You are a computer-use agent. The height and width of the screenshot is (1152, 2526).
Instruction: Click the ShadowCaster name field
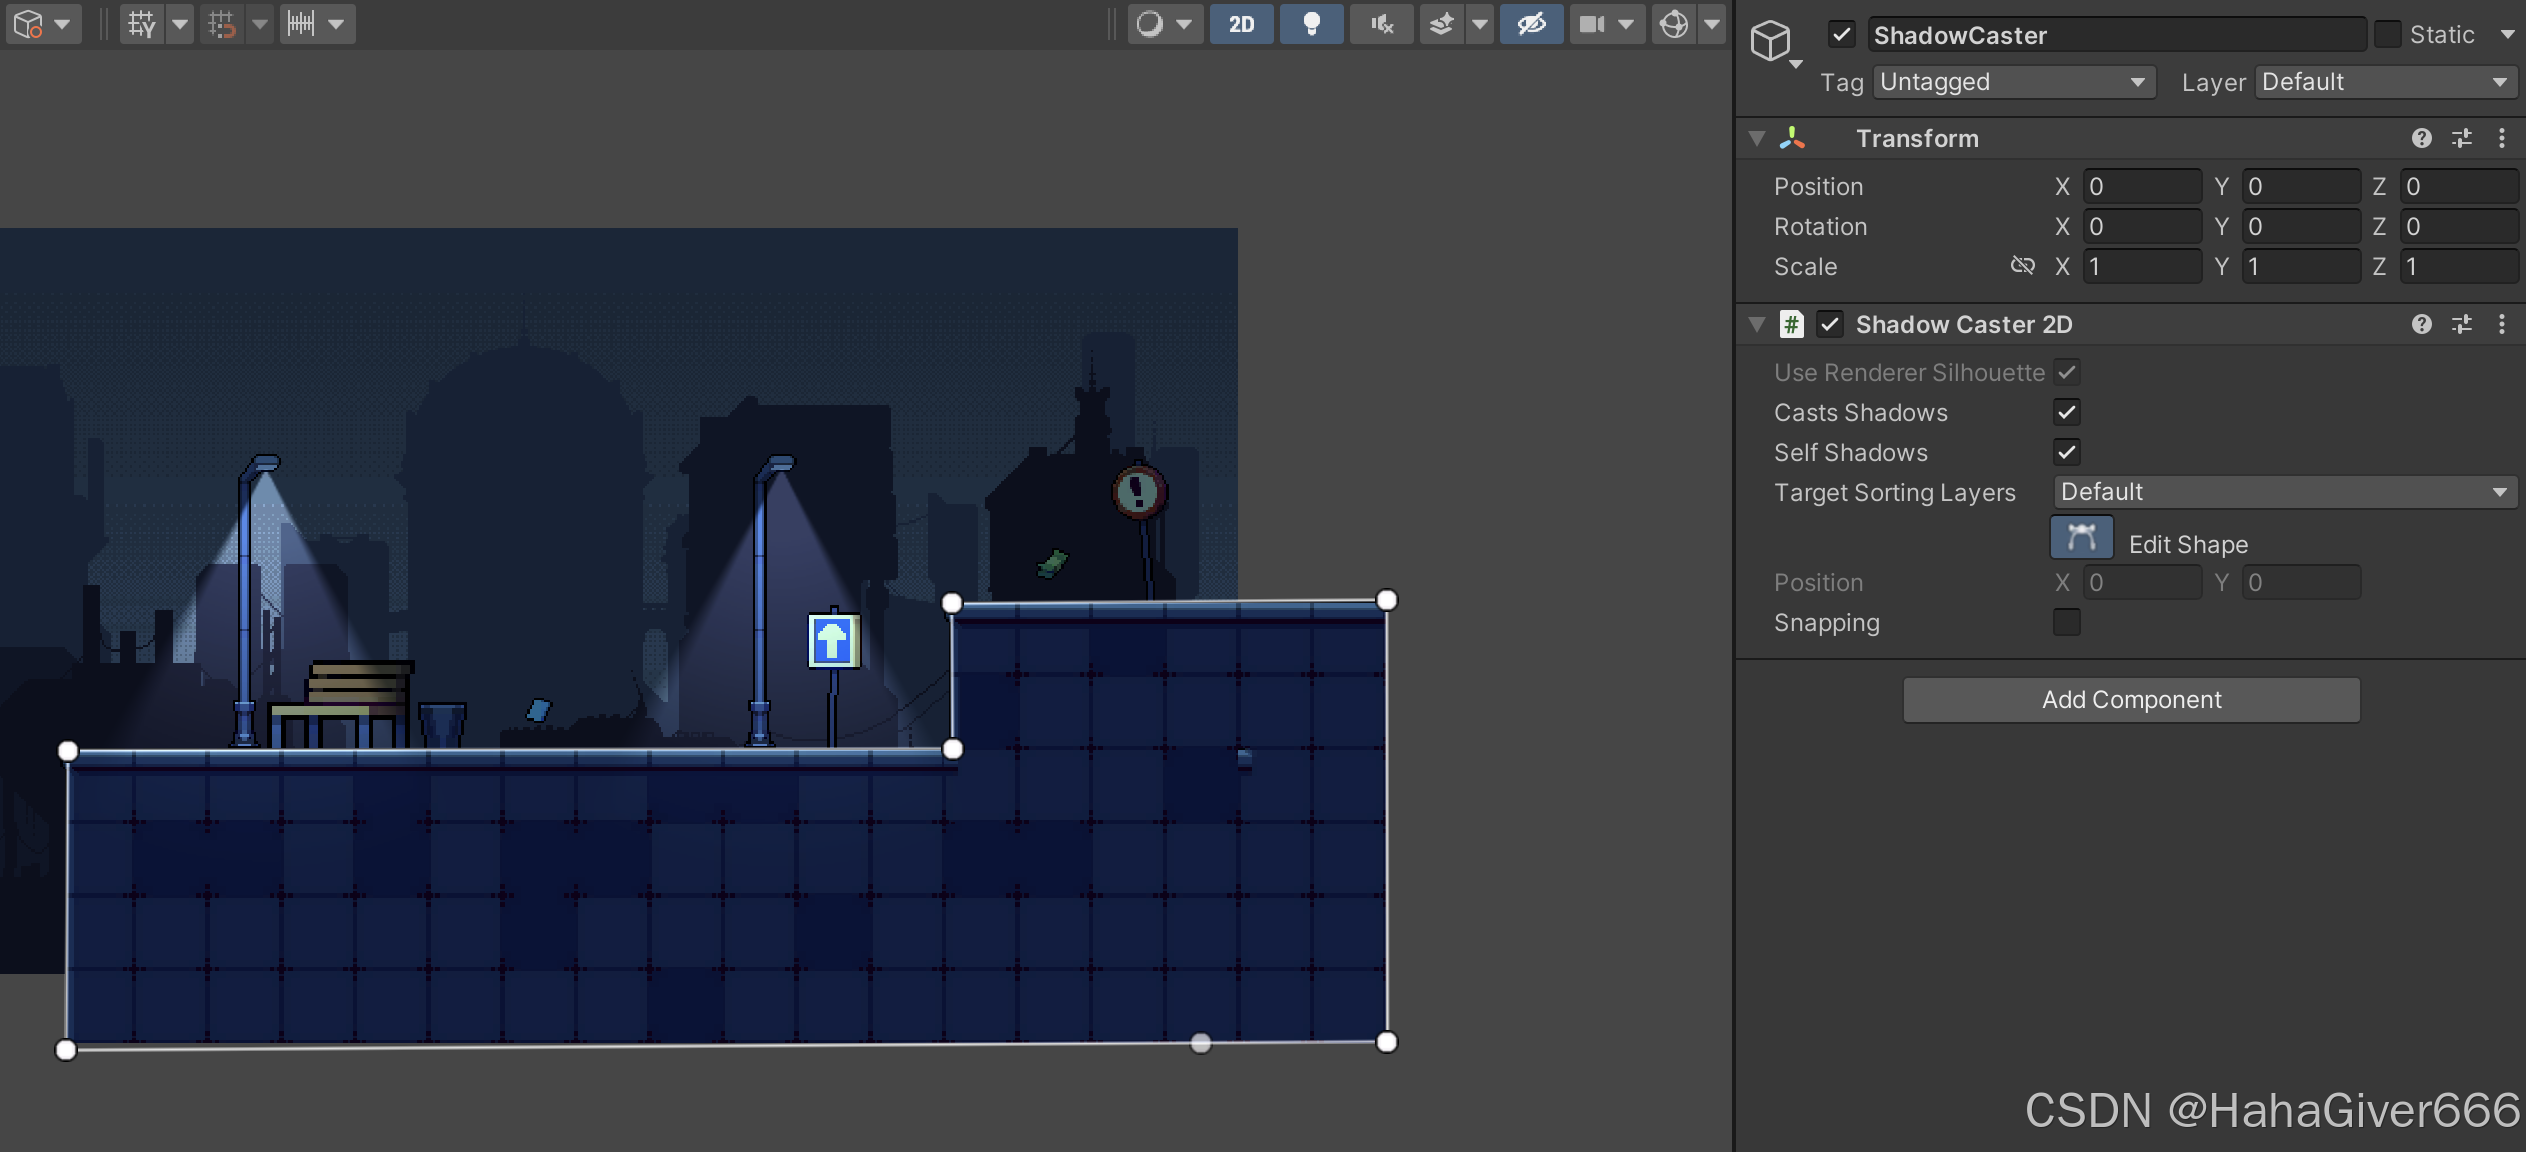2115,35
